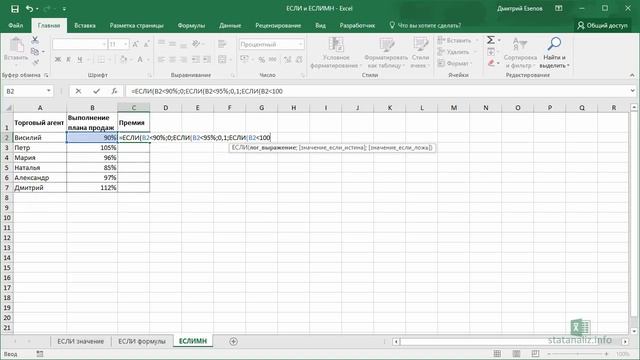Confirm formula with checkmark icon
The width and height of the screenshot is (640, 360).
[x=96, y=91]
